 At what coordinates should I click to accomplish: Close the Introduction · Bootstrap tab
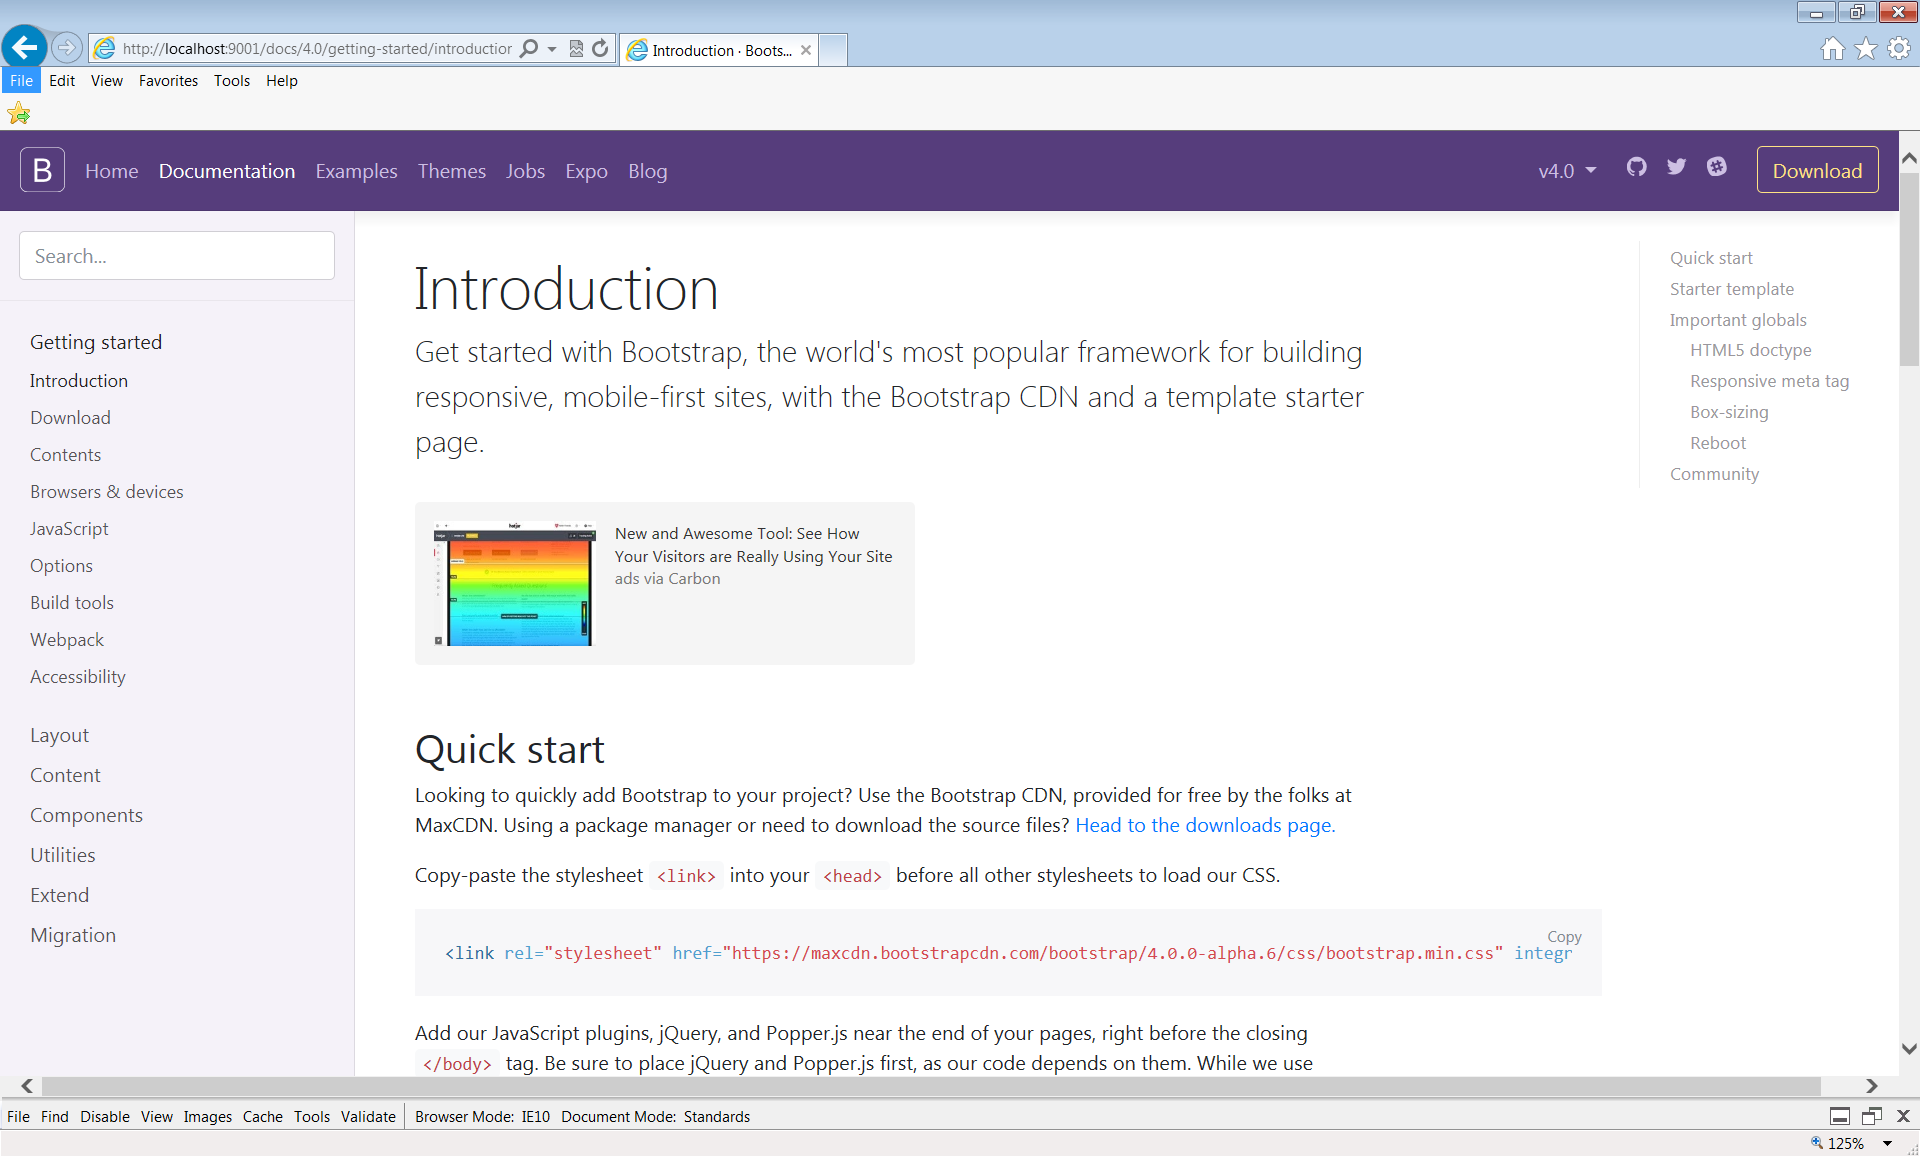click(x=806, y=50)
